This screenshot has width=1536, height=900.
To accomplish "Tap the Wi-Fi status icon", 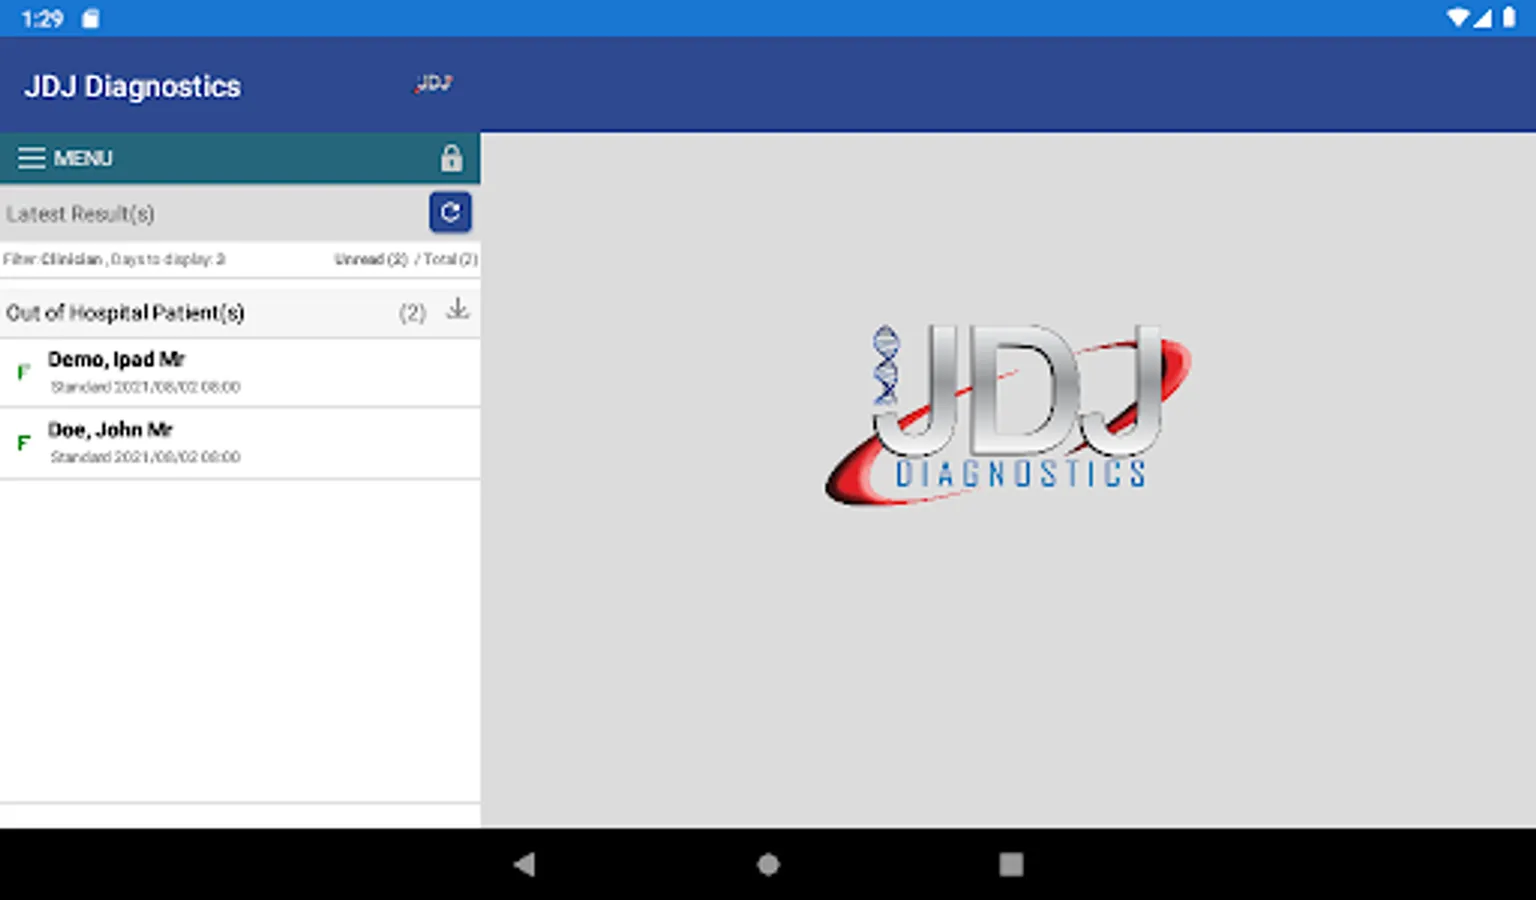I will coord(1458,18).
